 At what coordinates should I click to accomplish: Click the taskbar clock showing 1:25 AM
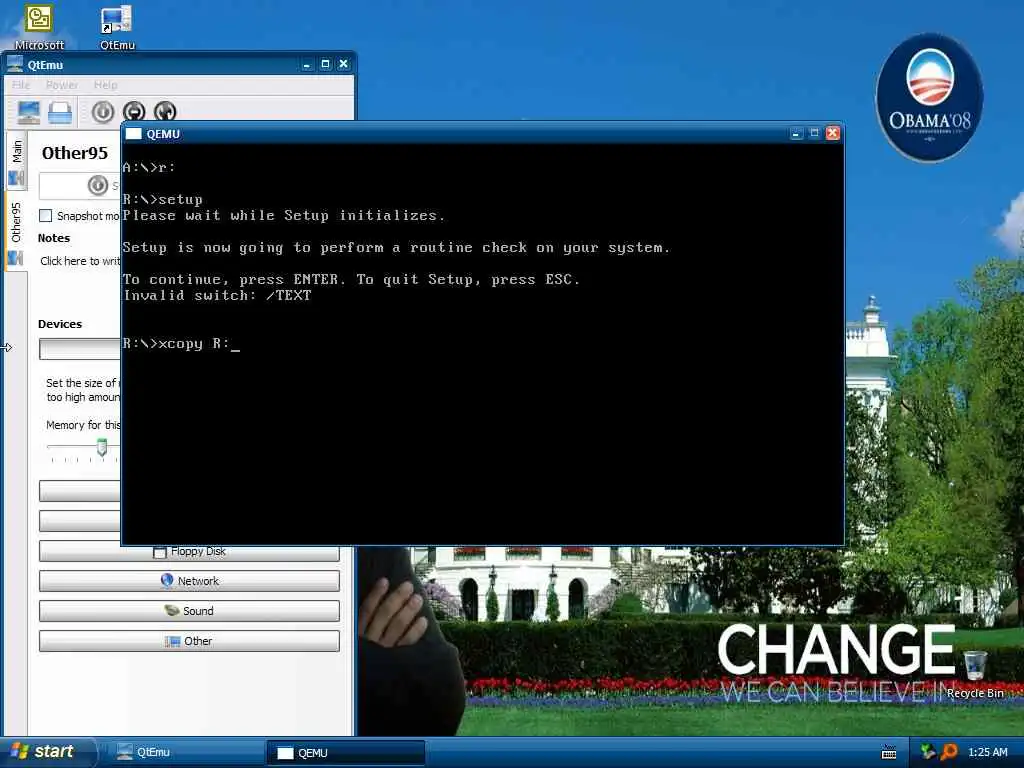pyautogui.click(x=987, y=752)
